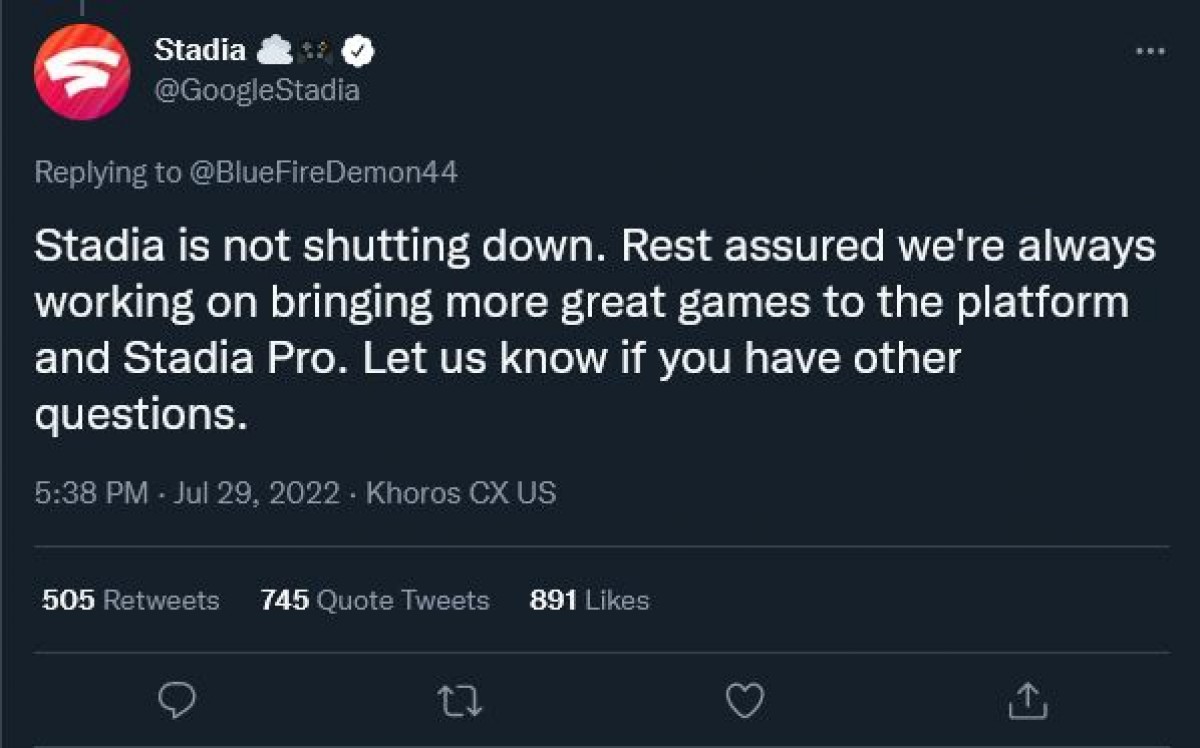Open the reply composer via speech bubble icon
The height and width of the screenshot is (748, 1200).
[x=177, y=702]
